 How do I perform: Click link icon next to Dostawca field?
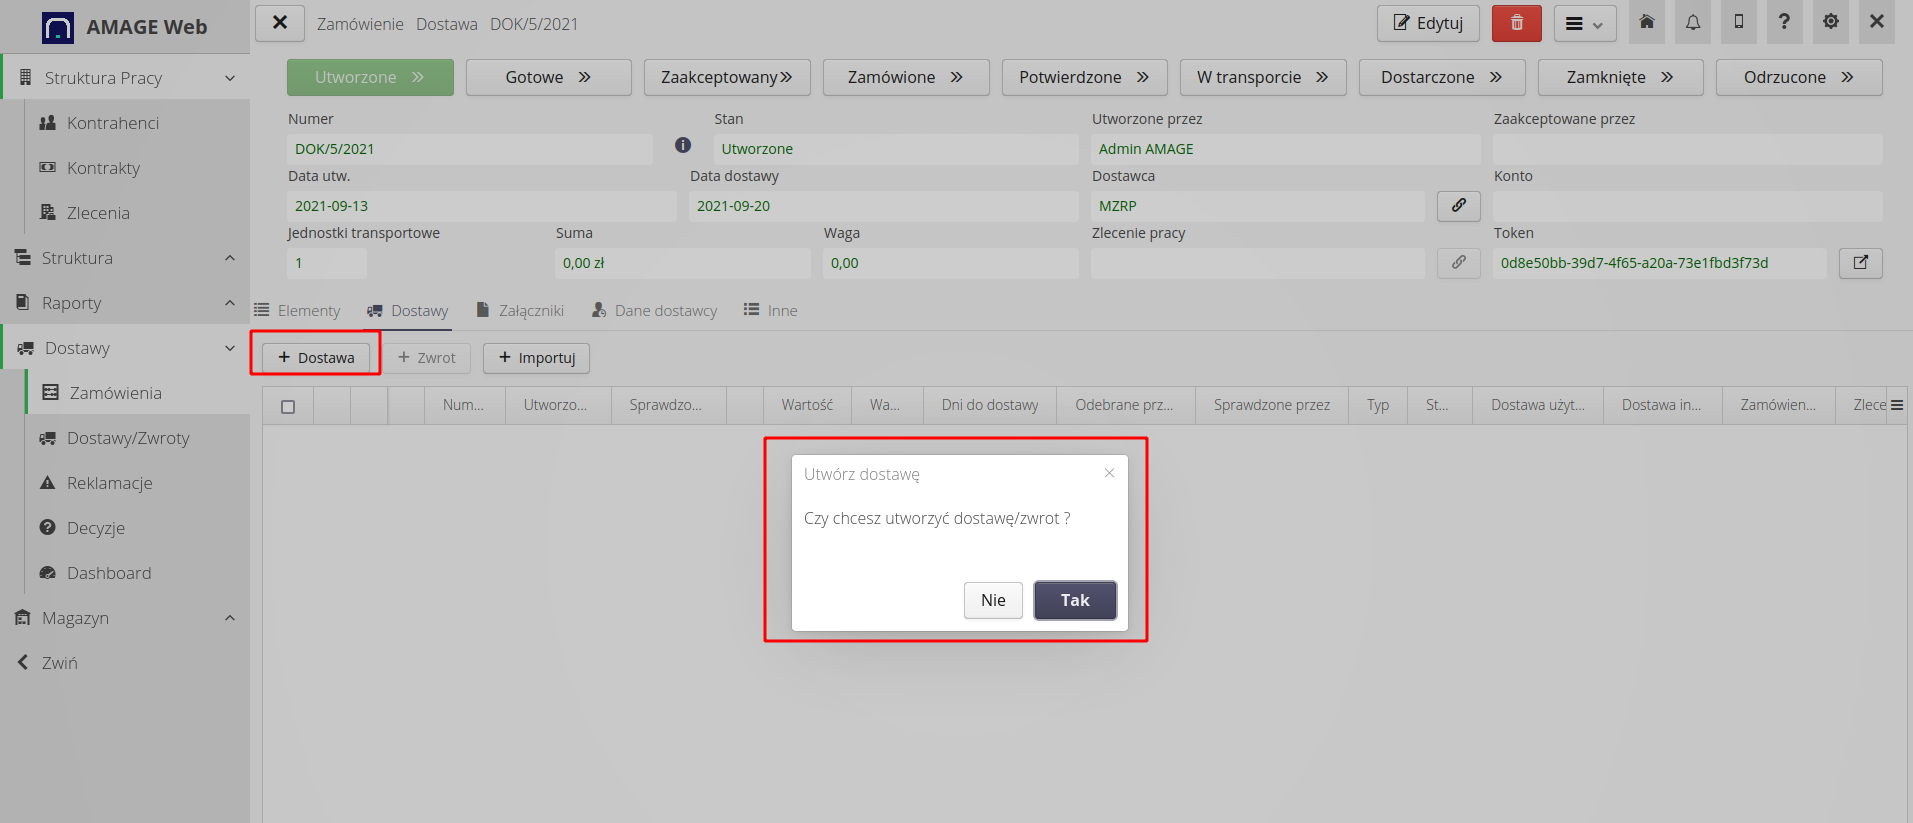coord(1458,206)
